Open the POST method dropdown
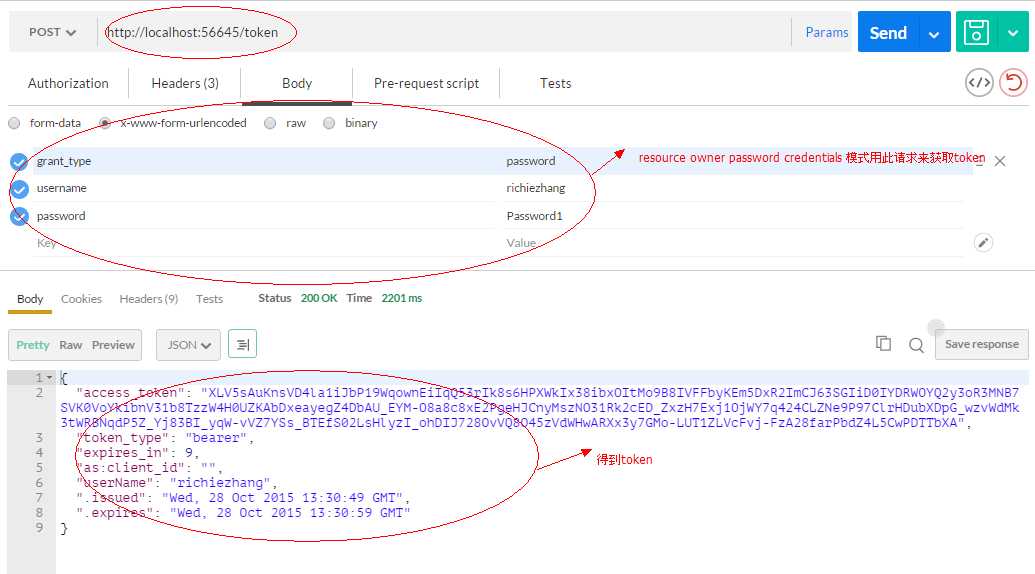Viewport: 1035px width, 574px height. tap(52, 32)
